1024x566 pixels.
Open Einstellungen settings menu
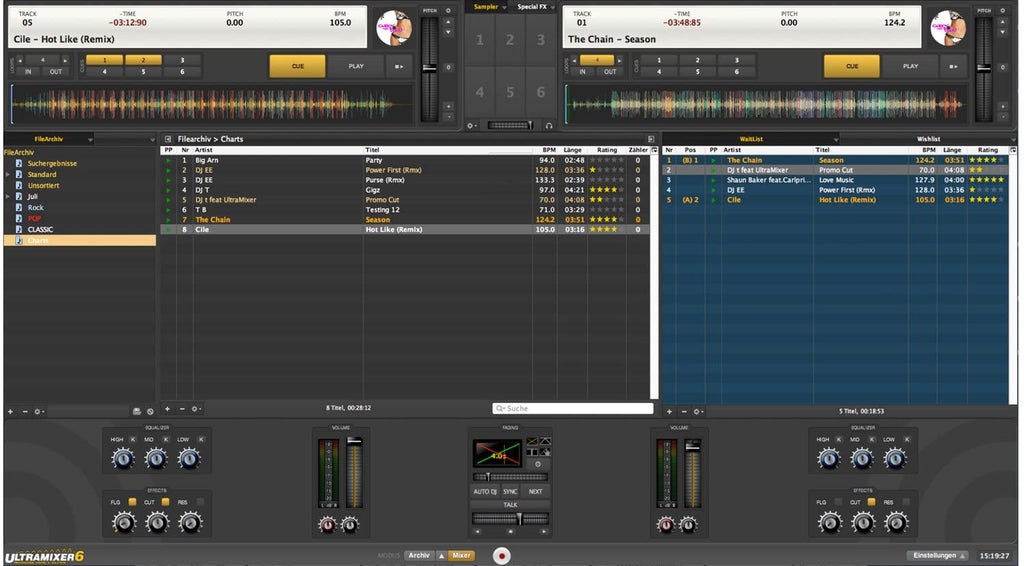pyautogui.click(x=939, y=556)
